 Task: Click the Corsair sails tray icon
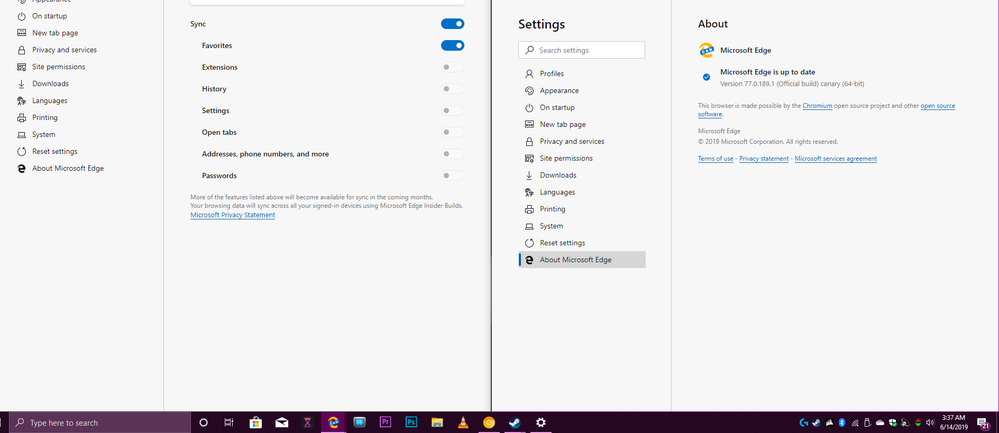pos(829,422)
